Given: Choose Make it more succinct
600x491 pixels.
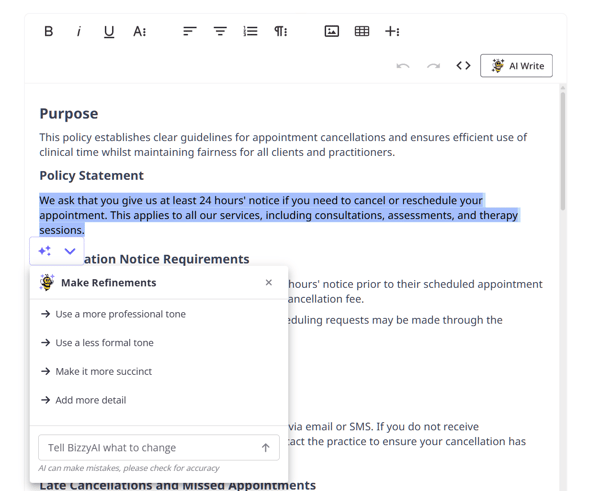Looking at the screenshot, I should coord(103,371).
